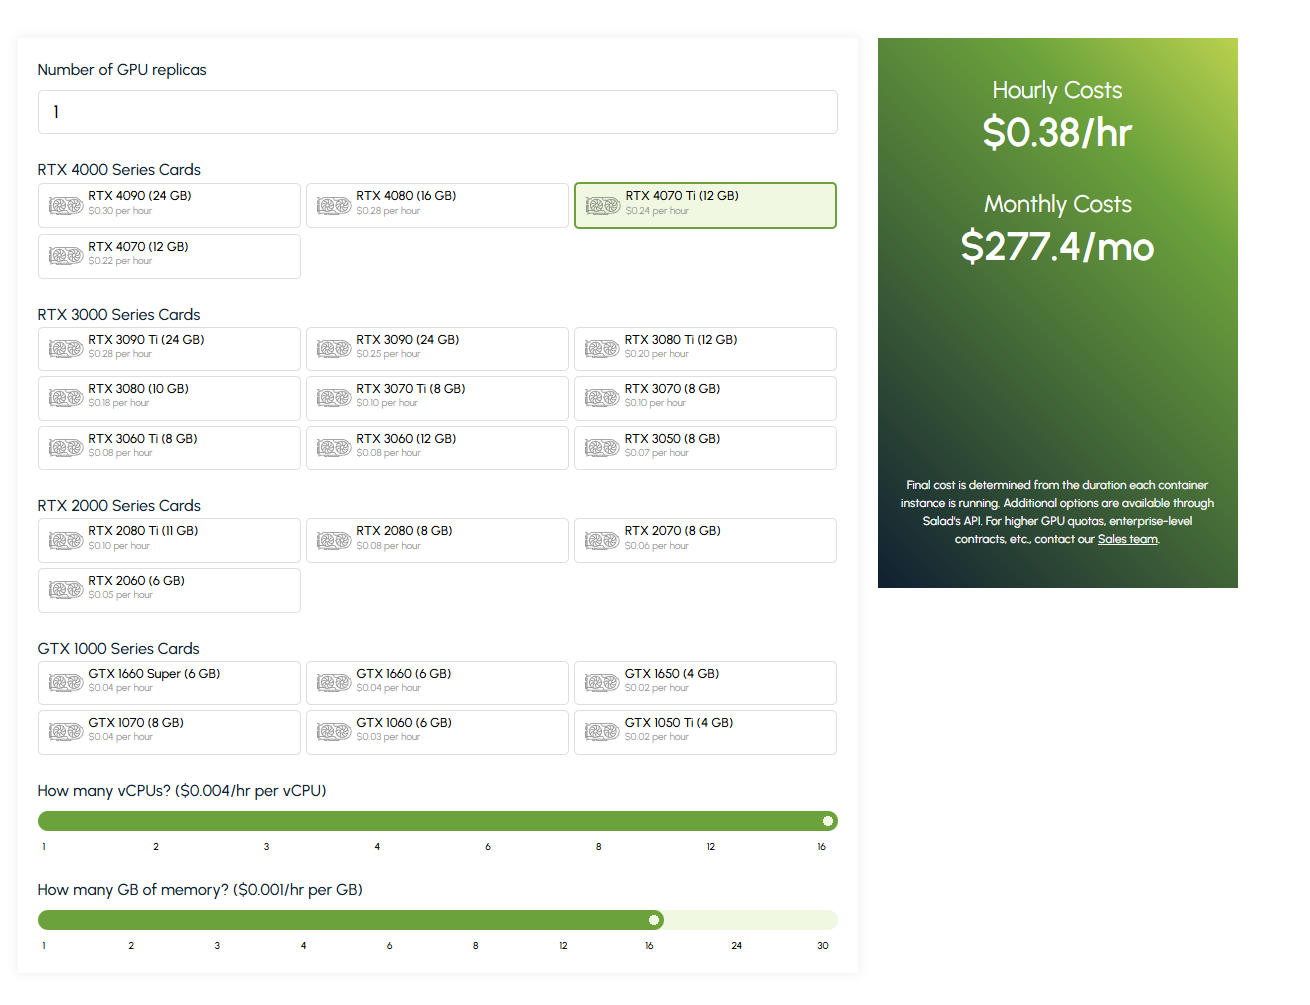Click the GPU icon beside GTX 1660 Super

[66, 683]
